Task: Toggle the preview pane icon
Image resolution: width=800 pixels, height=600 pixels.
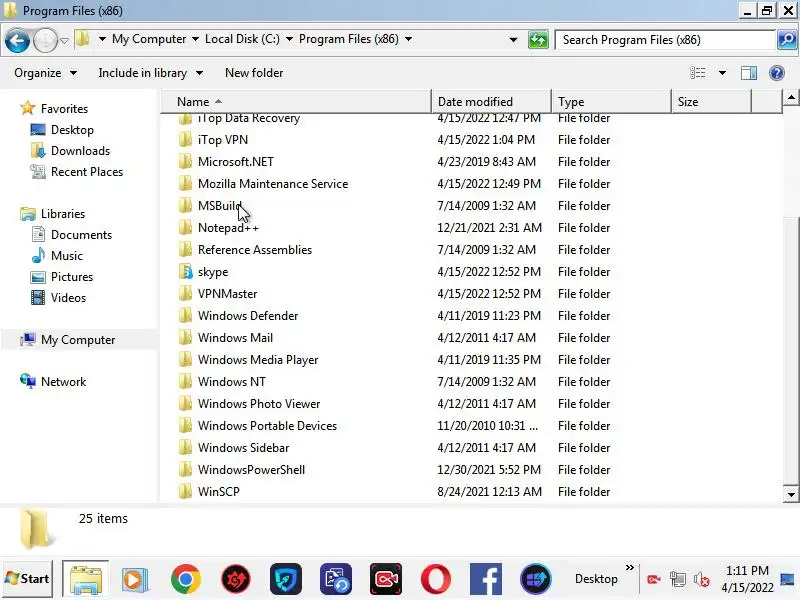Action: point(748,73)
